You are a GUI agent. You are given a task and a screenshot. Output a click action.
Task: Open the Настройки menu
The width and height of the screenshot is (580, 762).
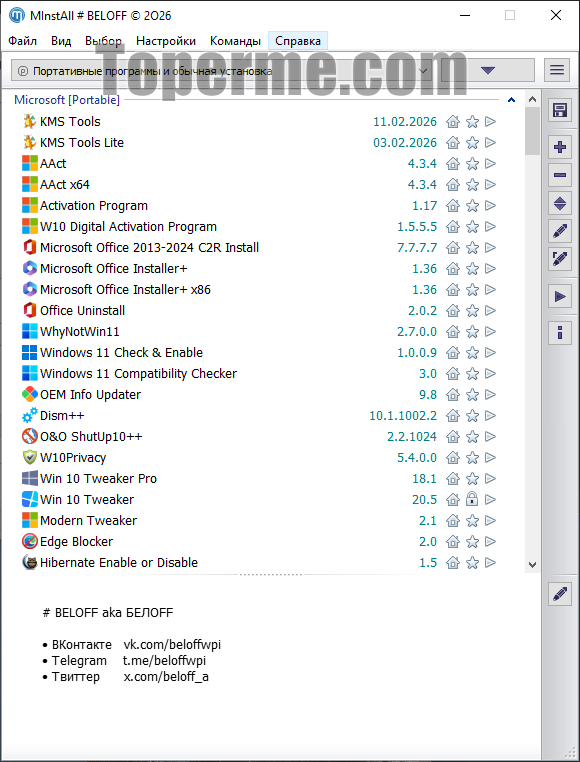pyautogui.click(x=166, y=41)
